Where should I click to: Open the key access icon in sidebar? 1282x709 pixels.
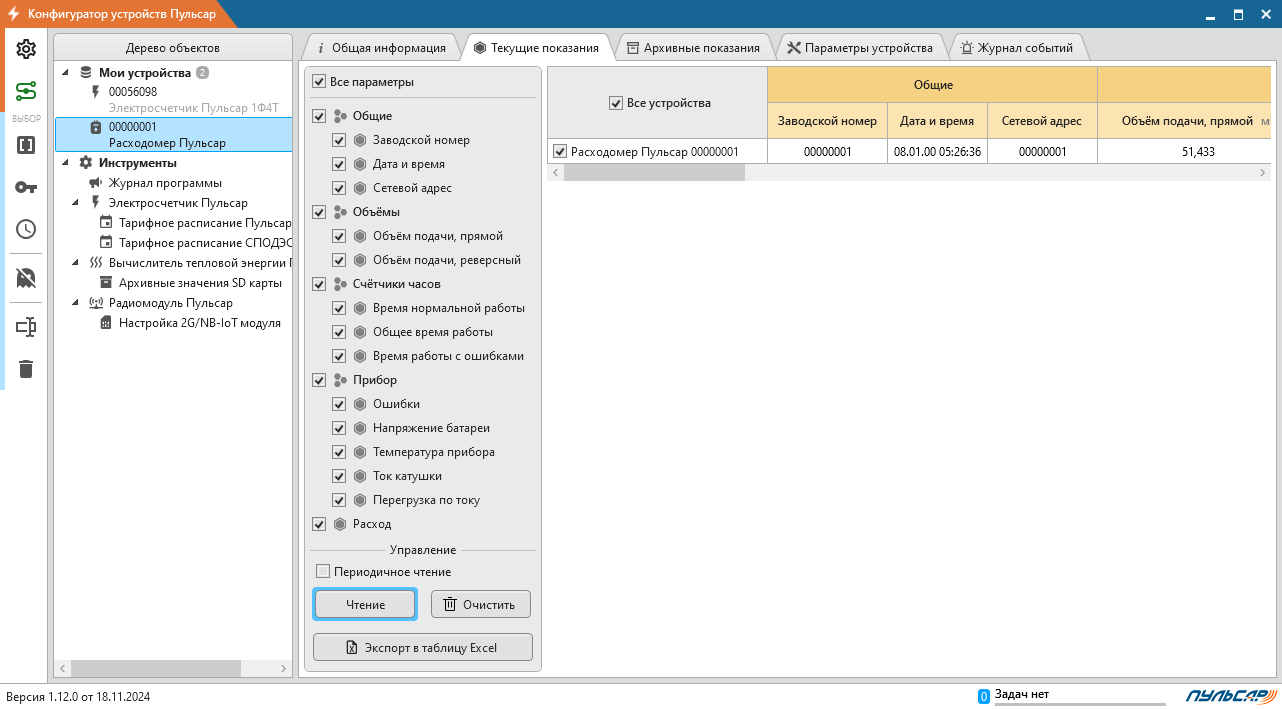pos(26,187)
